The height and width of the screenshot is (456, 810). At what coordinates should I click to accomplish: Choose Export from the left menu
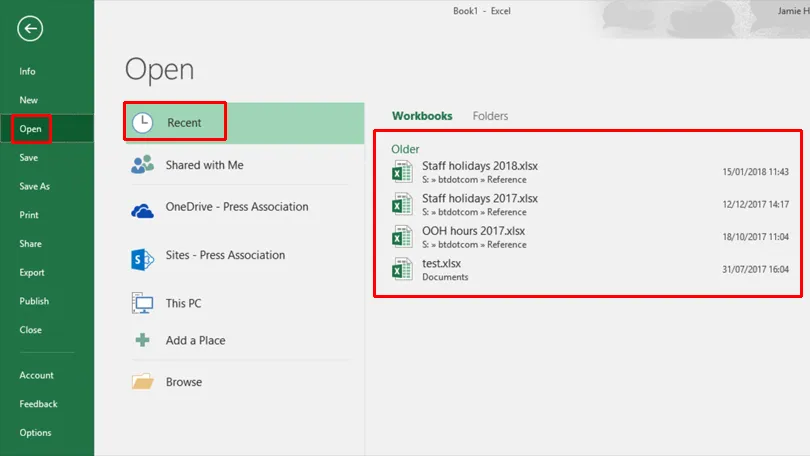pyautogui.click(x=32, y=272)
